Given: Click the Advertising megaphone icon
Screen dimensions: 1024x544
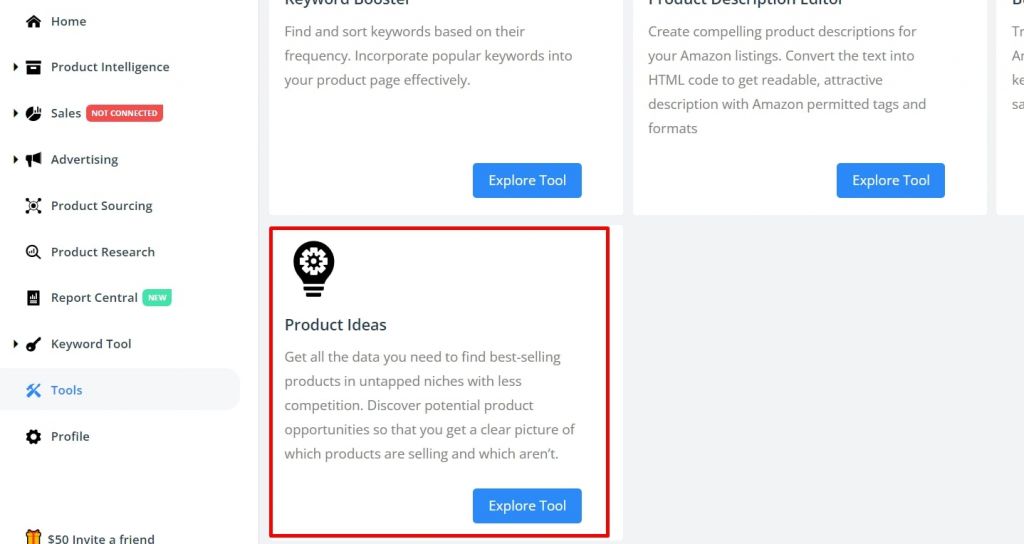Looking at the screenshot, I should (x=33, y=159).
